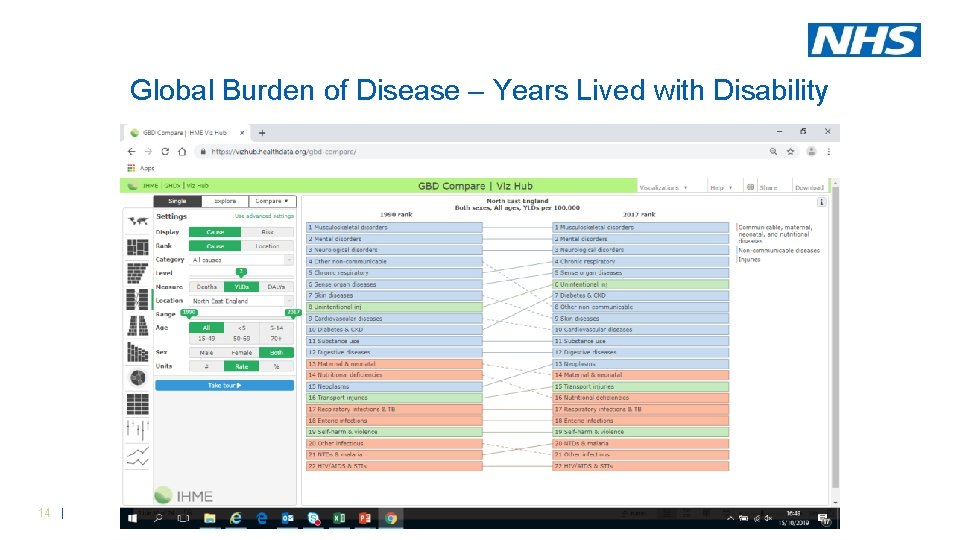Click the info icon above the chart
Screen dimensions: 960x540
pyautogui.click(x=822, y=202)
